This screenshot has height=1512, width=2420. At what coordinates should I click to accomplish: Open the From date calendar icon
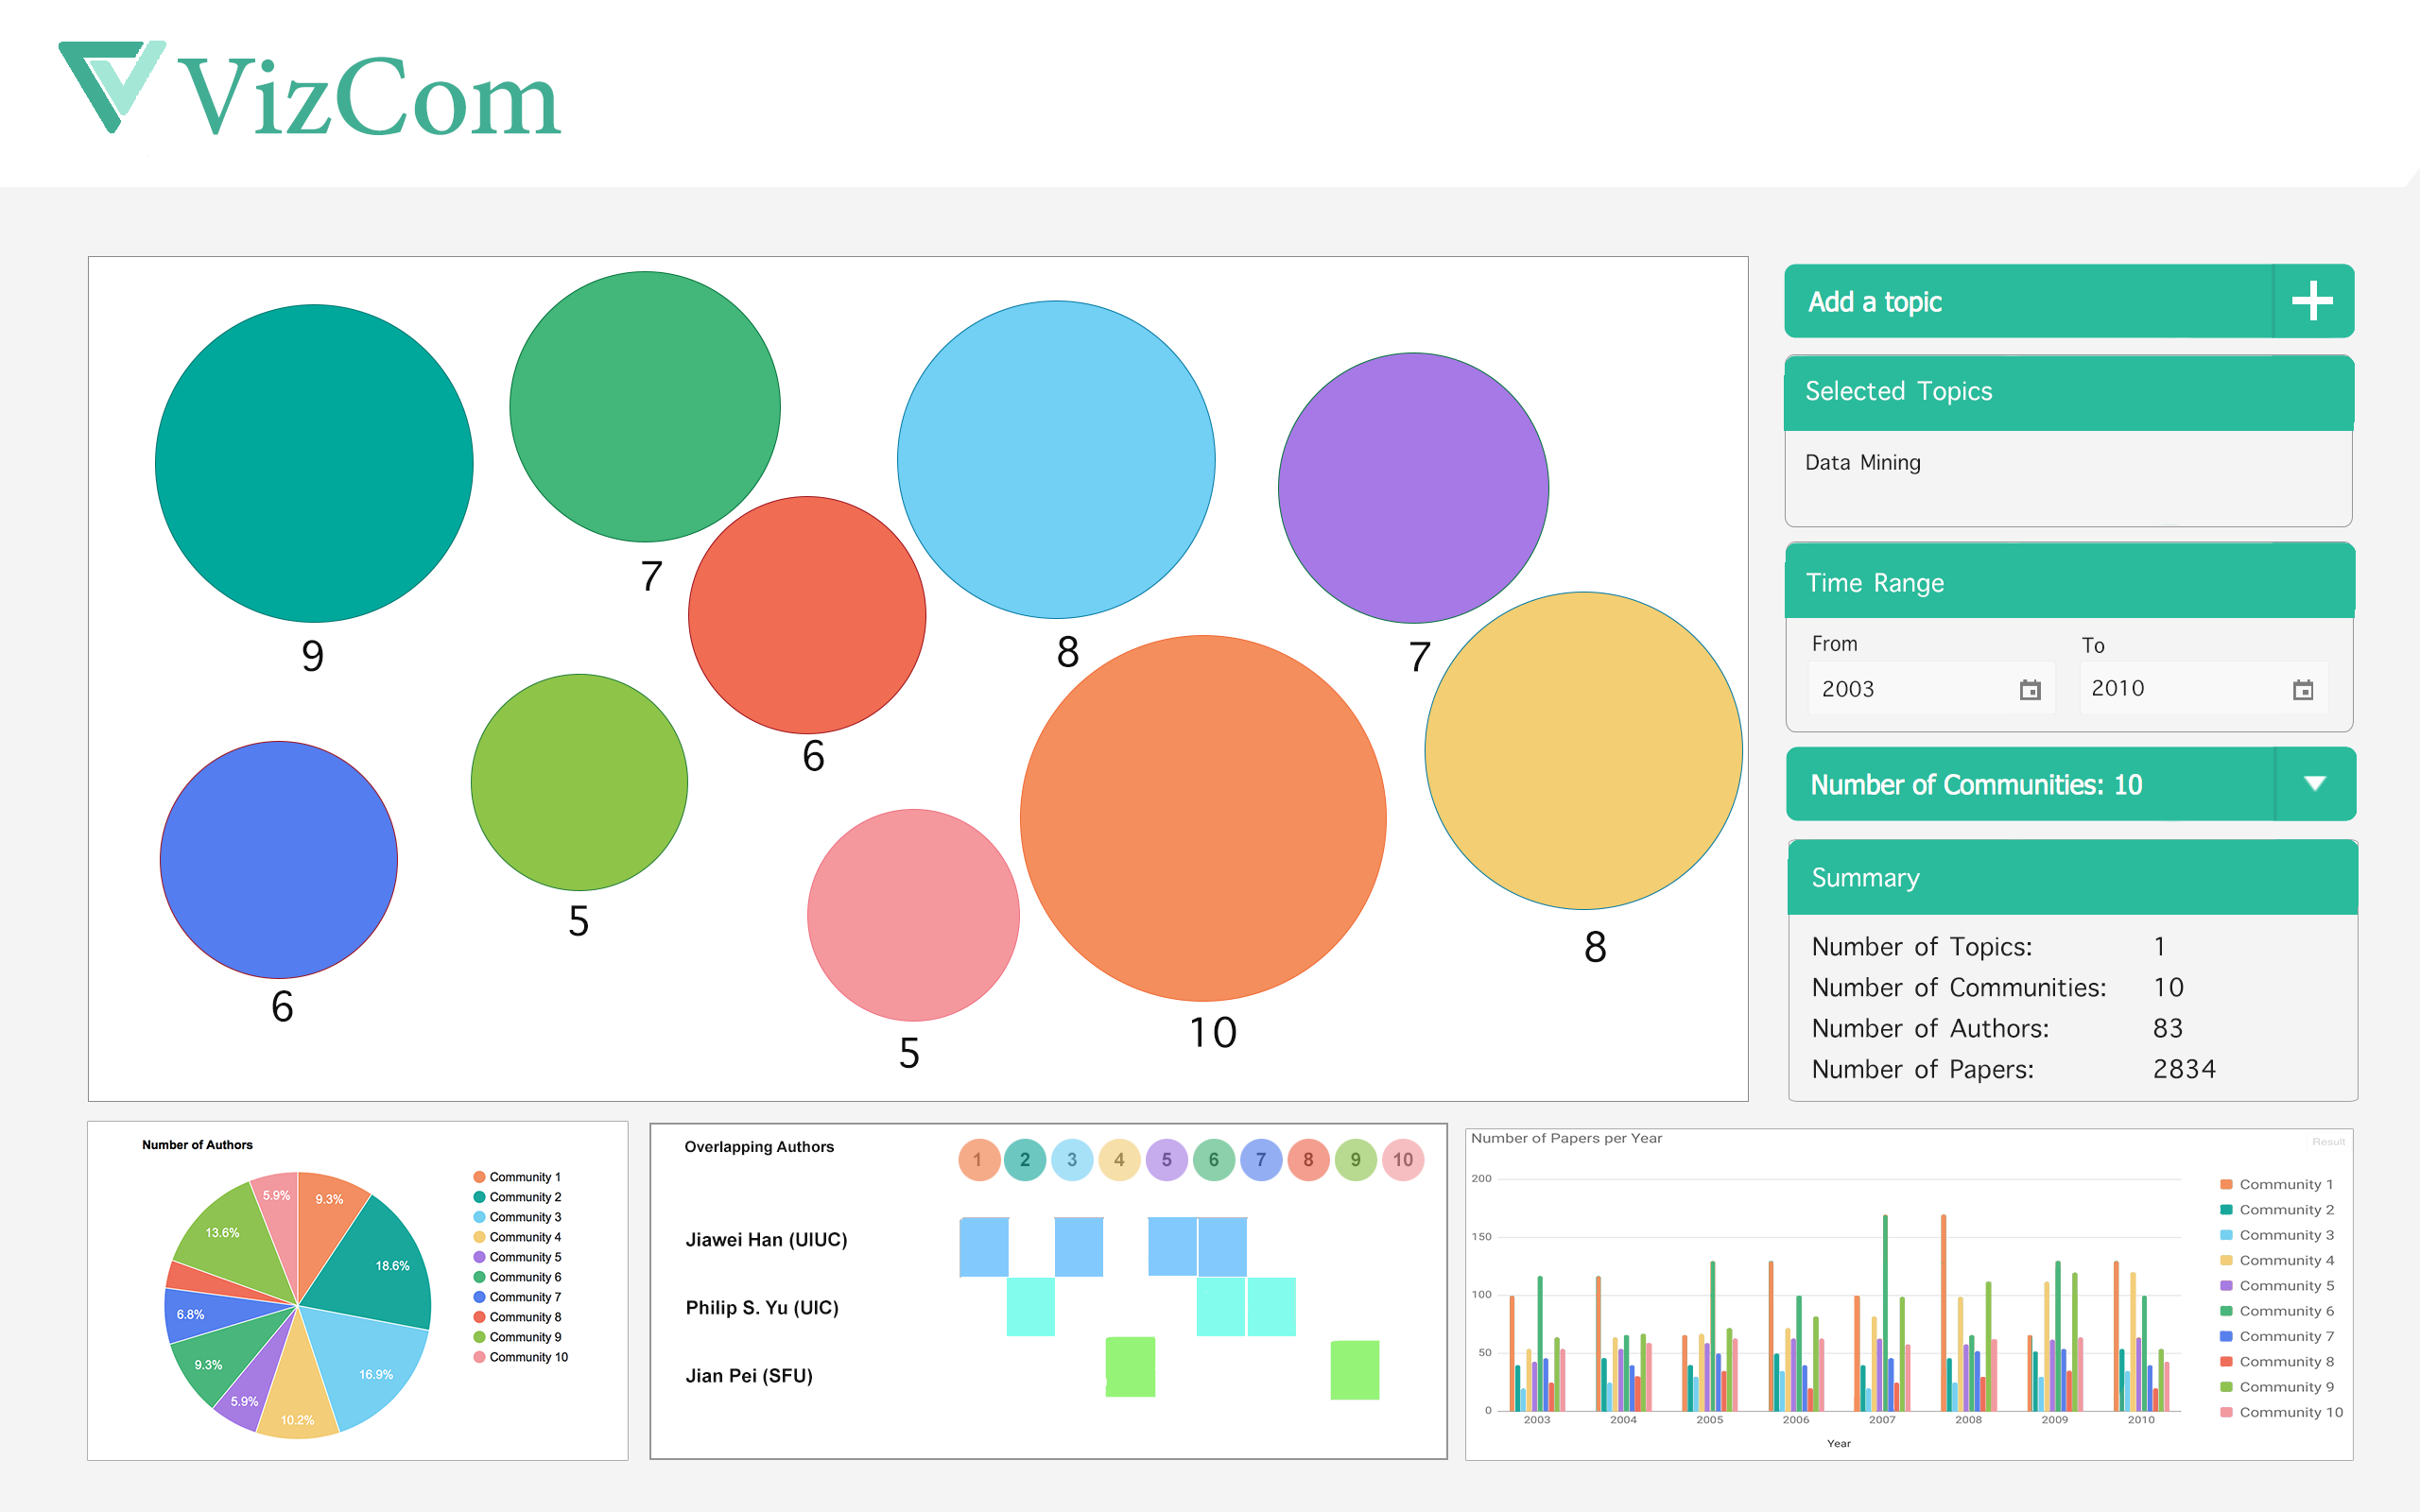tap(2029, 690)
